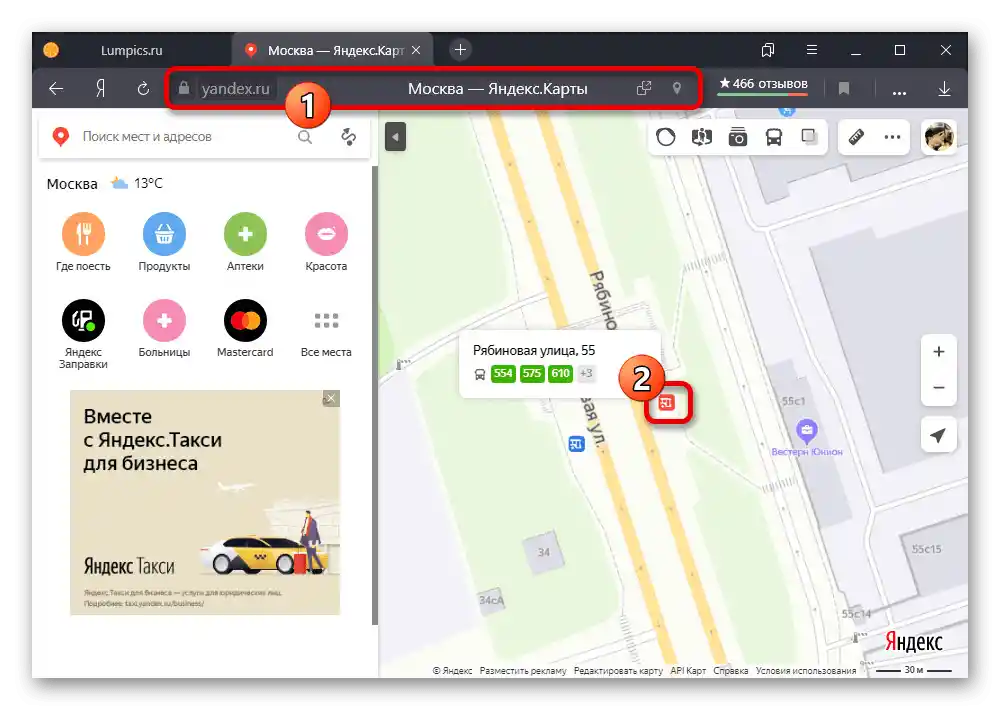This screenshot has height=710, width=1000.
Task: Go back with the browser back arrow
Action: [x=56, y=89]
